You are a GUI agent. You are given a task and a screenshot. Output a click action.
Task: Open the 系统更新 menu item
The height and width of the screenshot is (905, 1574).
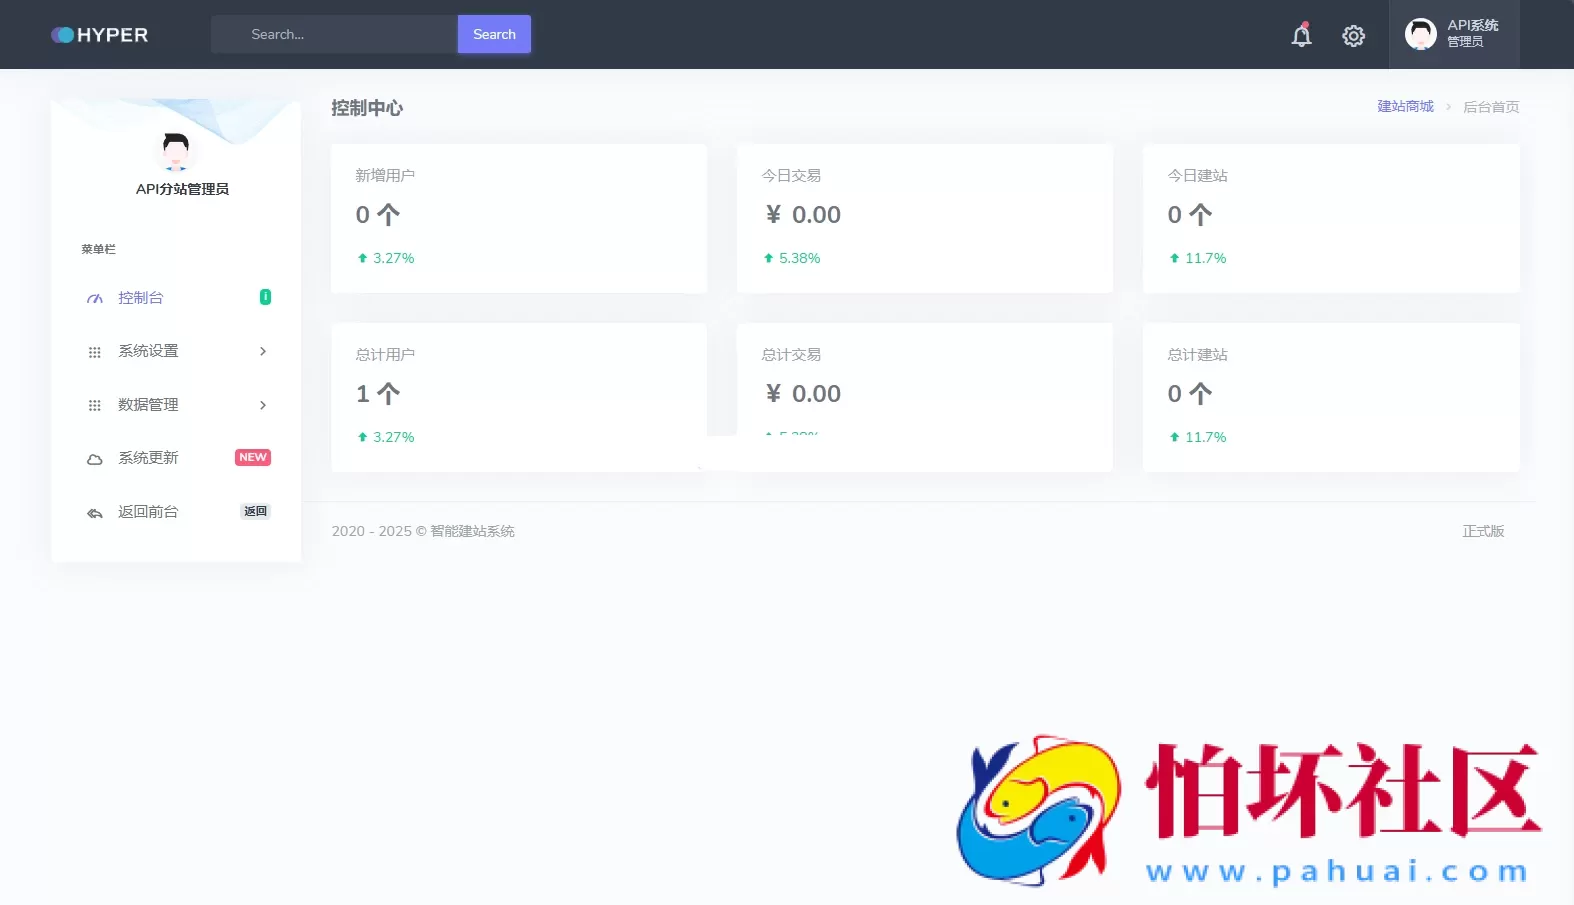pyautogui.click(x=148, y=458)
